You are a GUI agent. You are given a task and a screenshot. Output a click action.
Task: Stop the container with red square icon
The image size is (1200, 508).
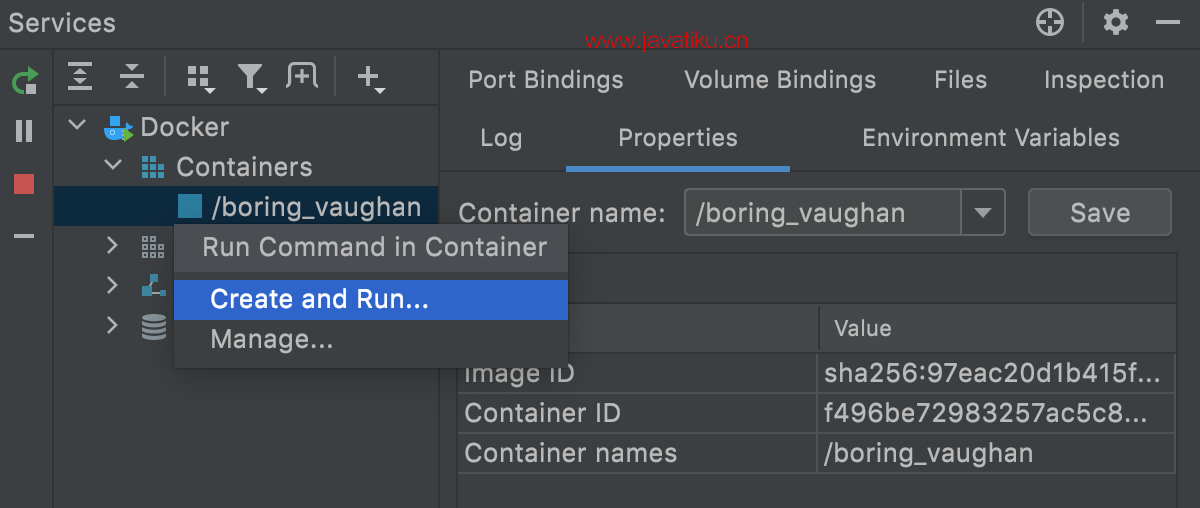click(24, 184)
